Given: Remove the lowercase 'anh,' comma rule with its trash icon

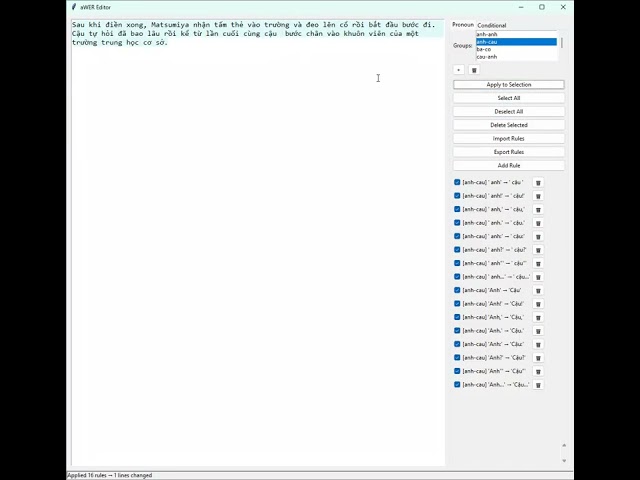Looking at the screenshot, I should (538, 210).
